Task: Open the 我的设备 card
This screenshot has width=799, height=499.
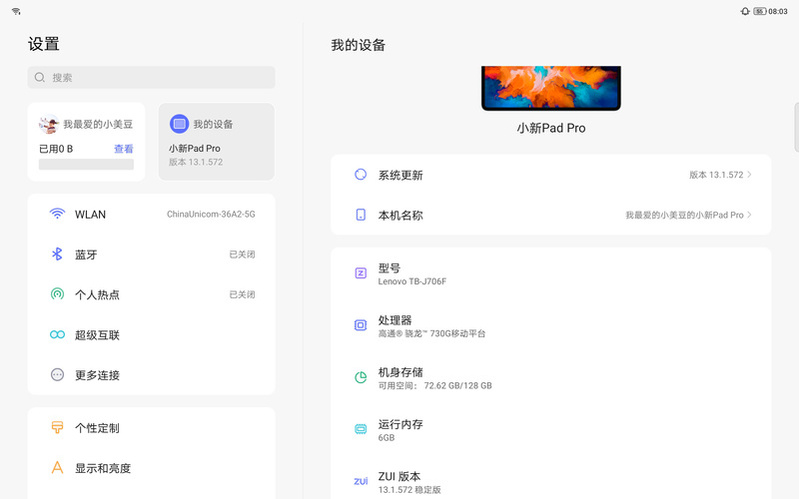Action: point(216,141)
